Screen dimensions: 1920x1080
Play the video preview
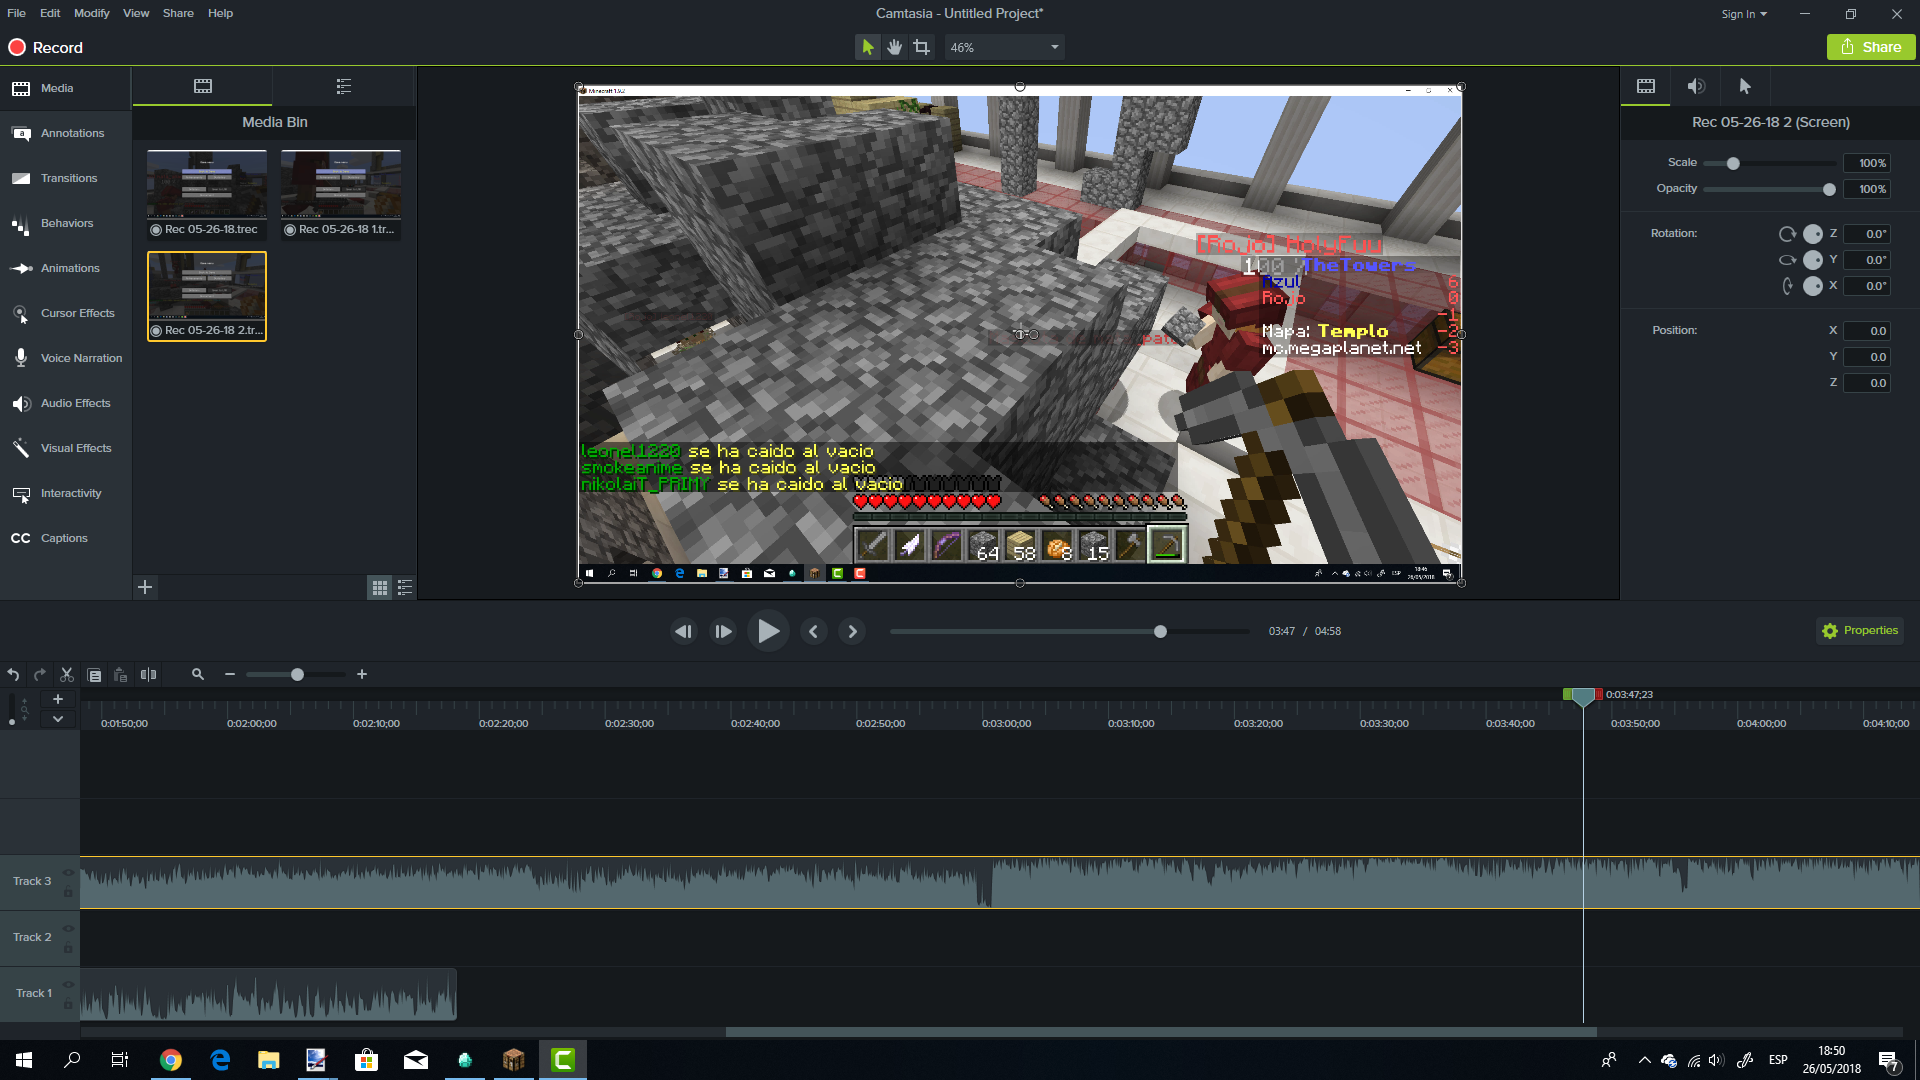click(768, 631)
